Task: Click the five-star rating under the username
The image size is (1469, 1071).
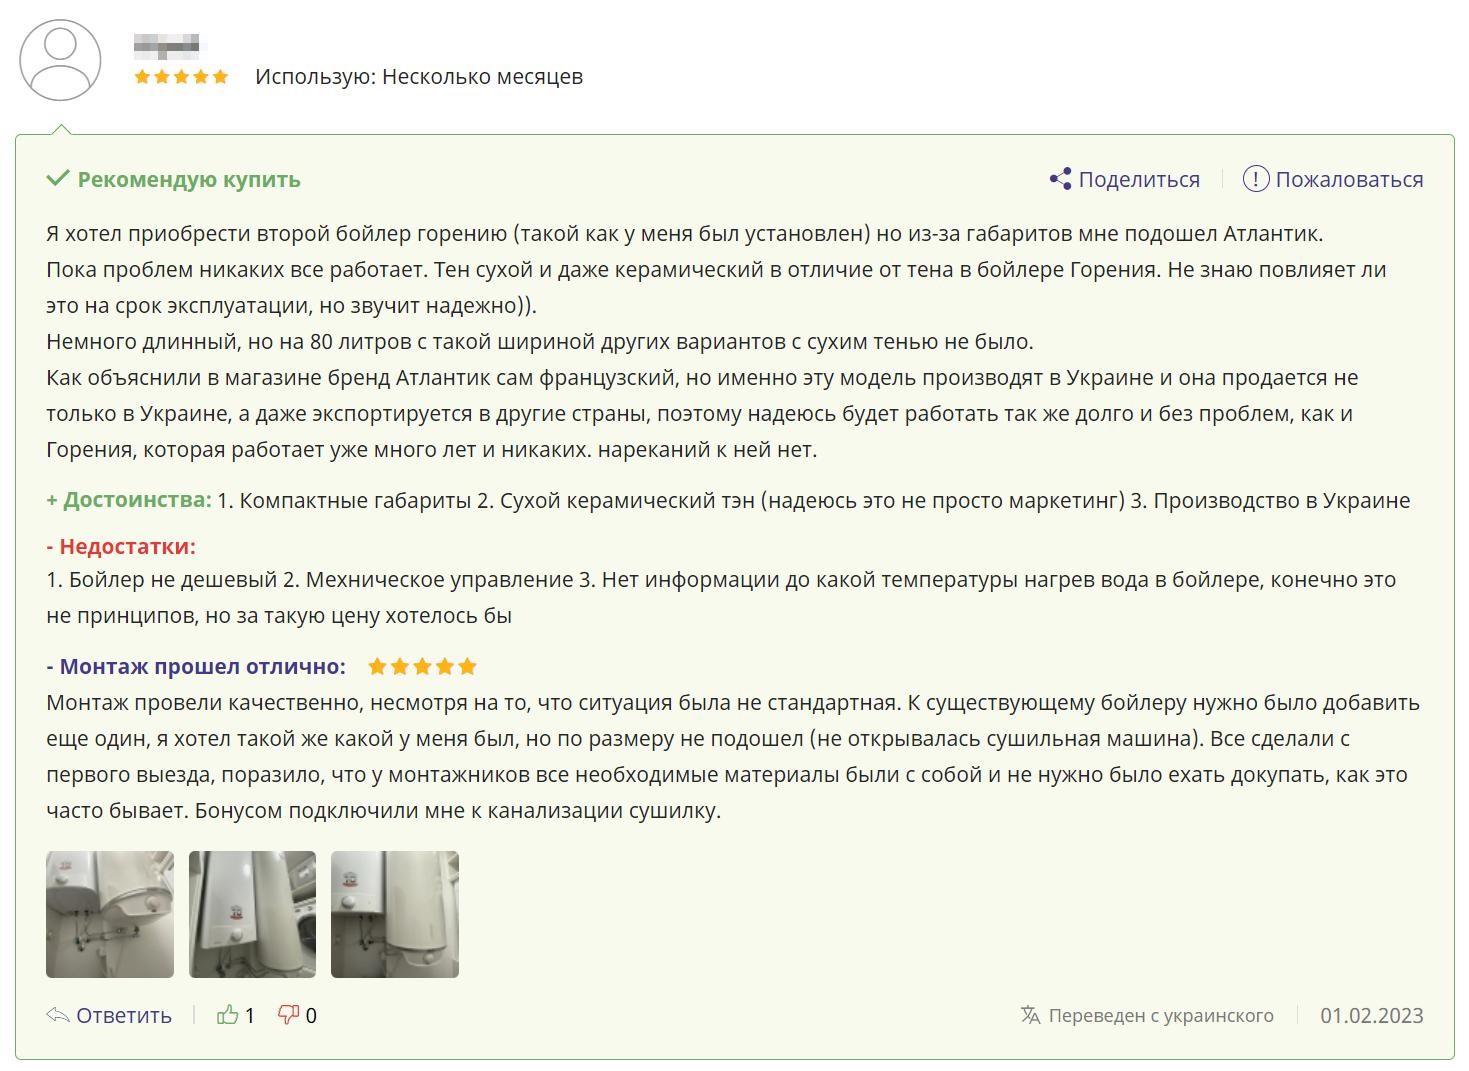Action: tap(181, 77)
